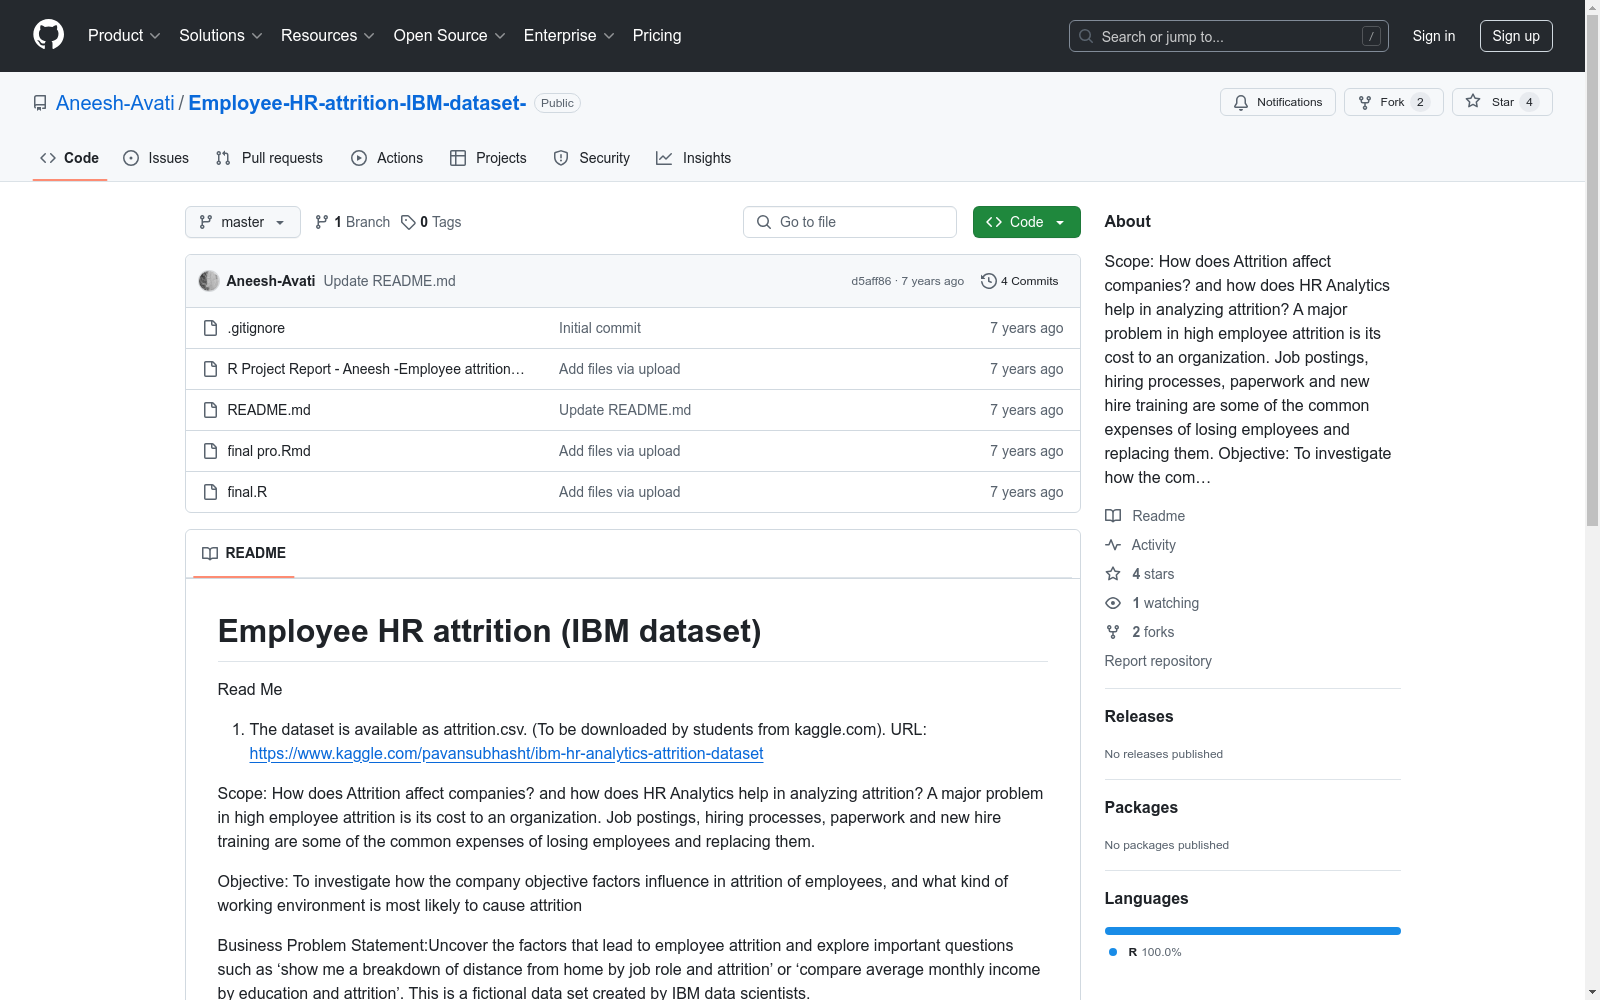Open the R Project Report file
Screen dimensions: 1600x1000
tap(376, 369)
